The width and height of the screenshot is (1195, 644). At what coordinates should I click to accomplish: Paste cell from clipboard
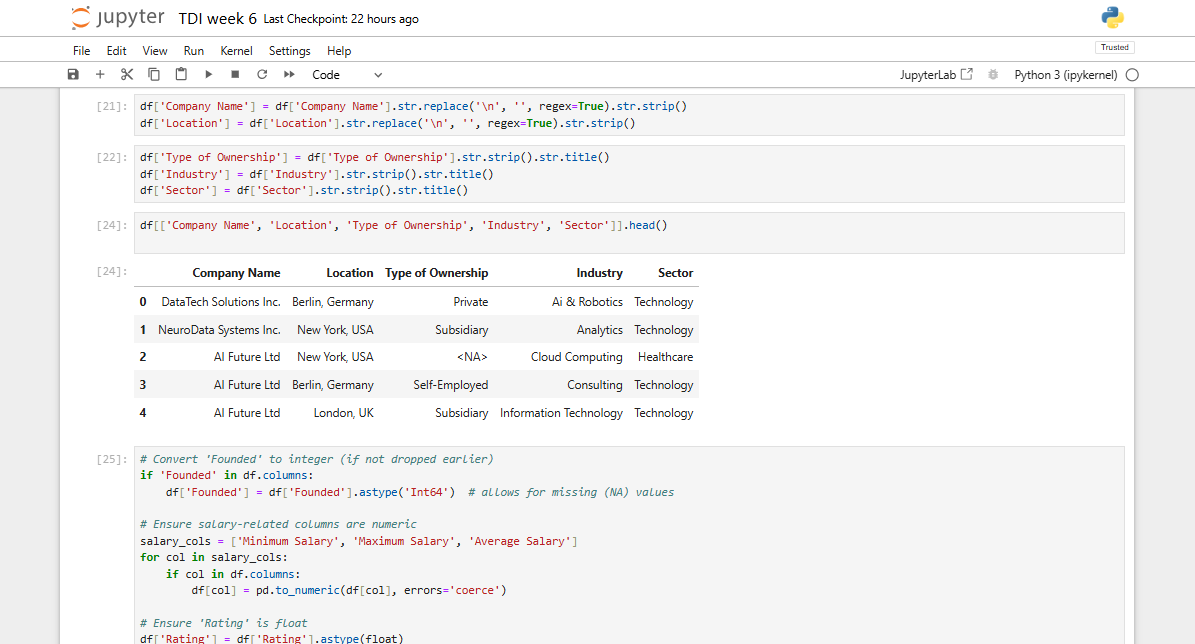pyautogui.click(x=181, y=75)
